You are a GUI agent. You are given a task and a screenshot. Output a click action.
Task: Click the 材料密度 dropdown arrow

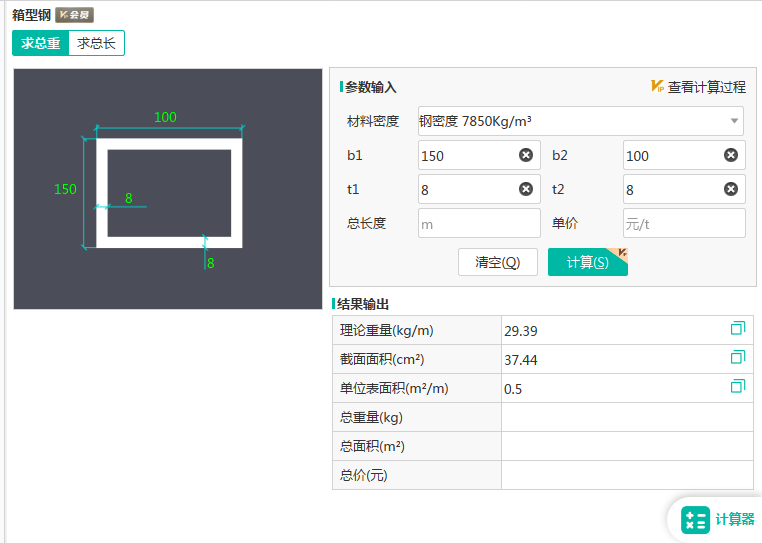(734, 121)
